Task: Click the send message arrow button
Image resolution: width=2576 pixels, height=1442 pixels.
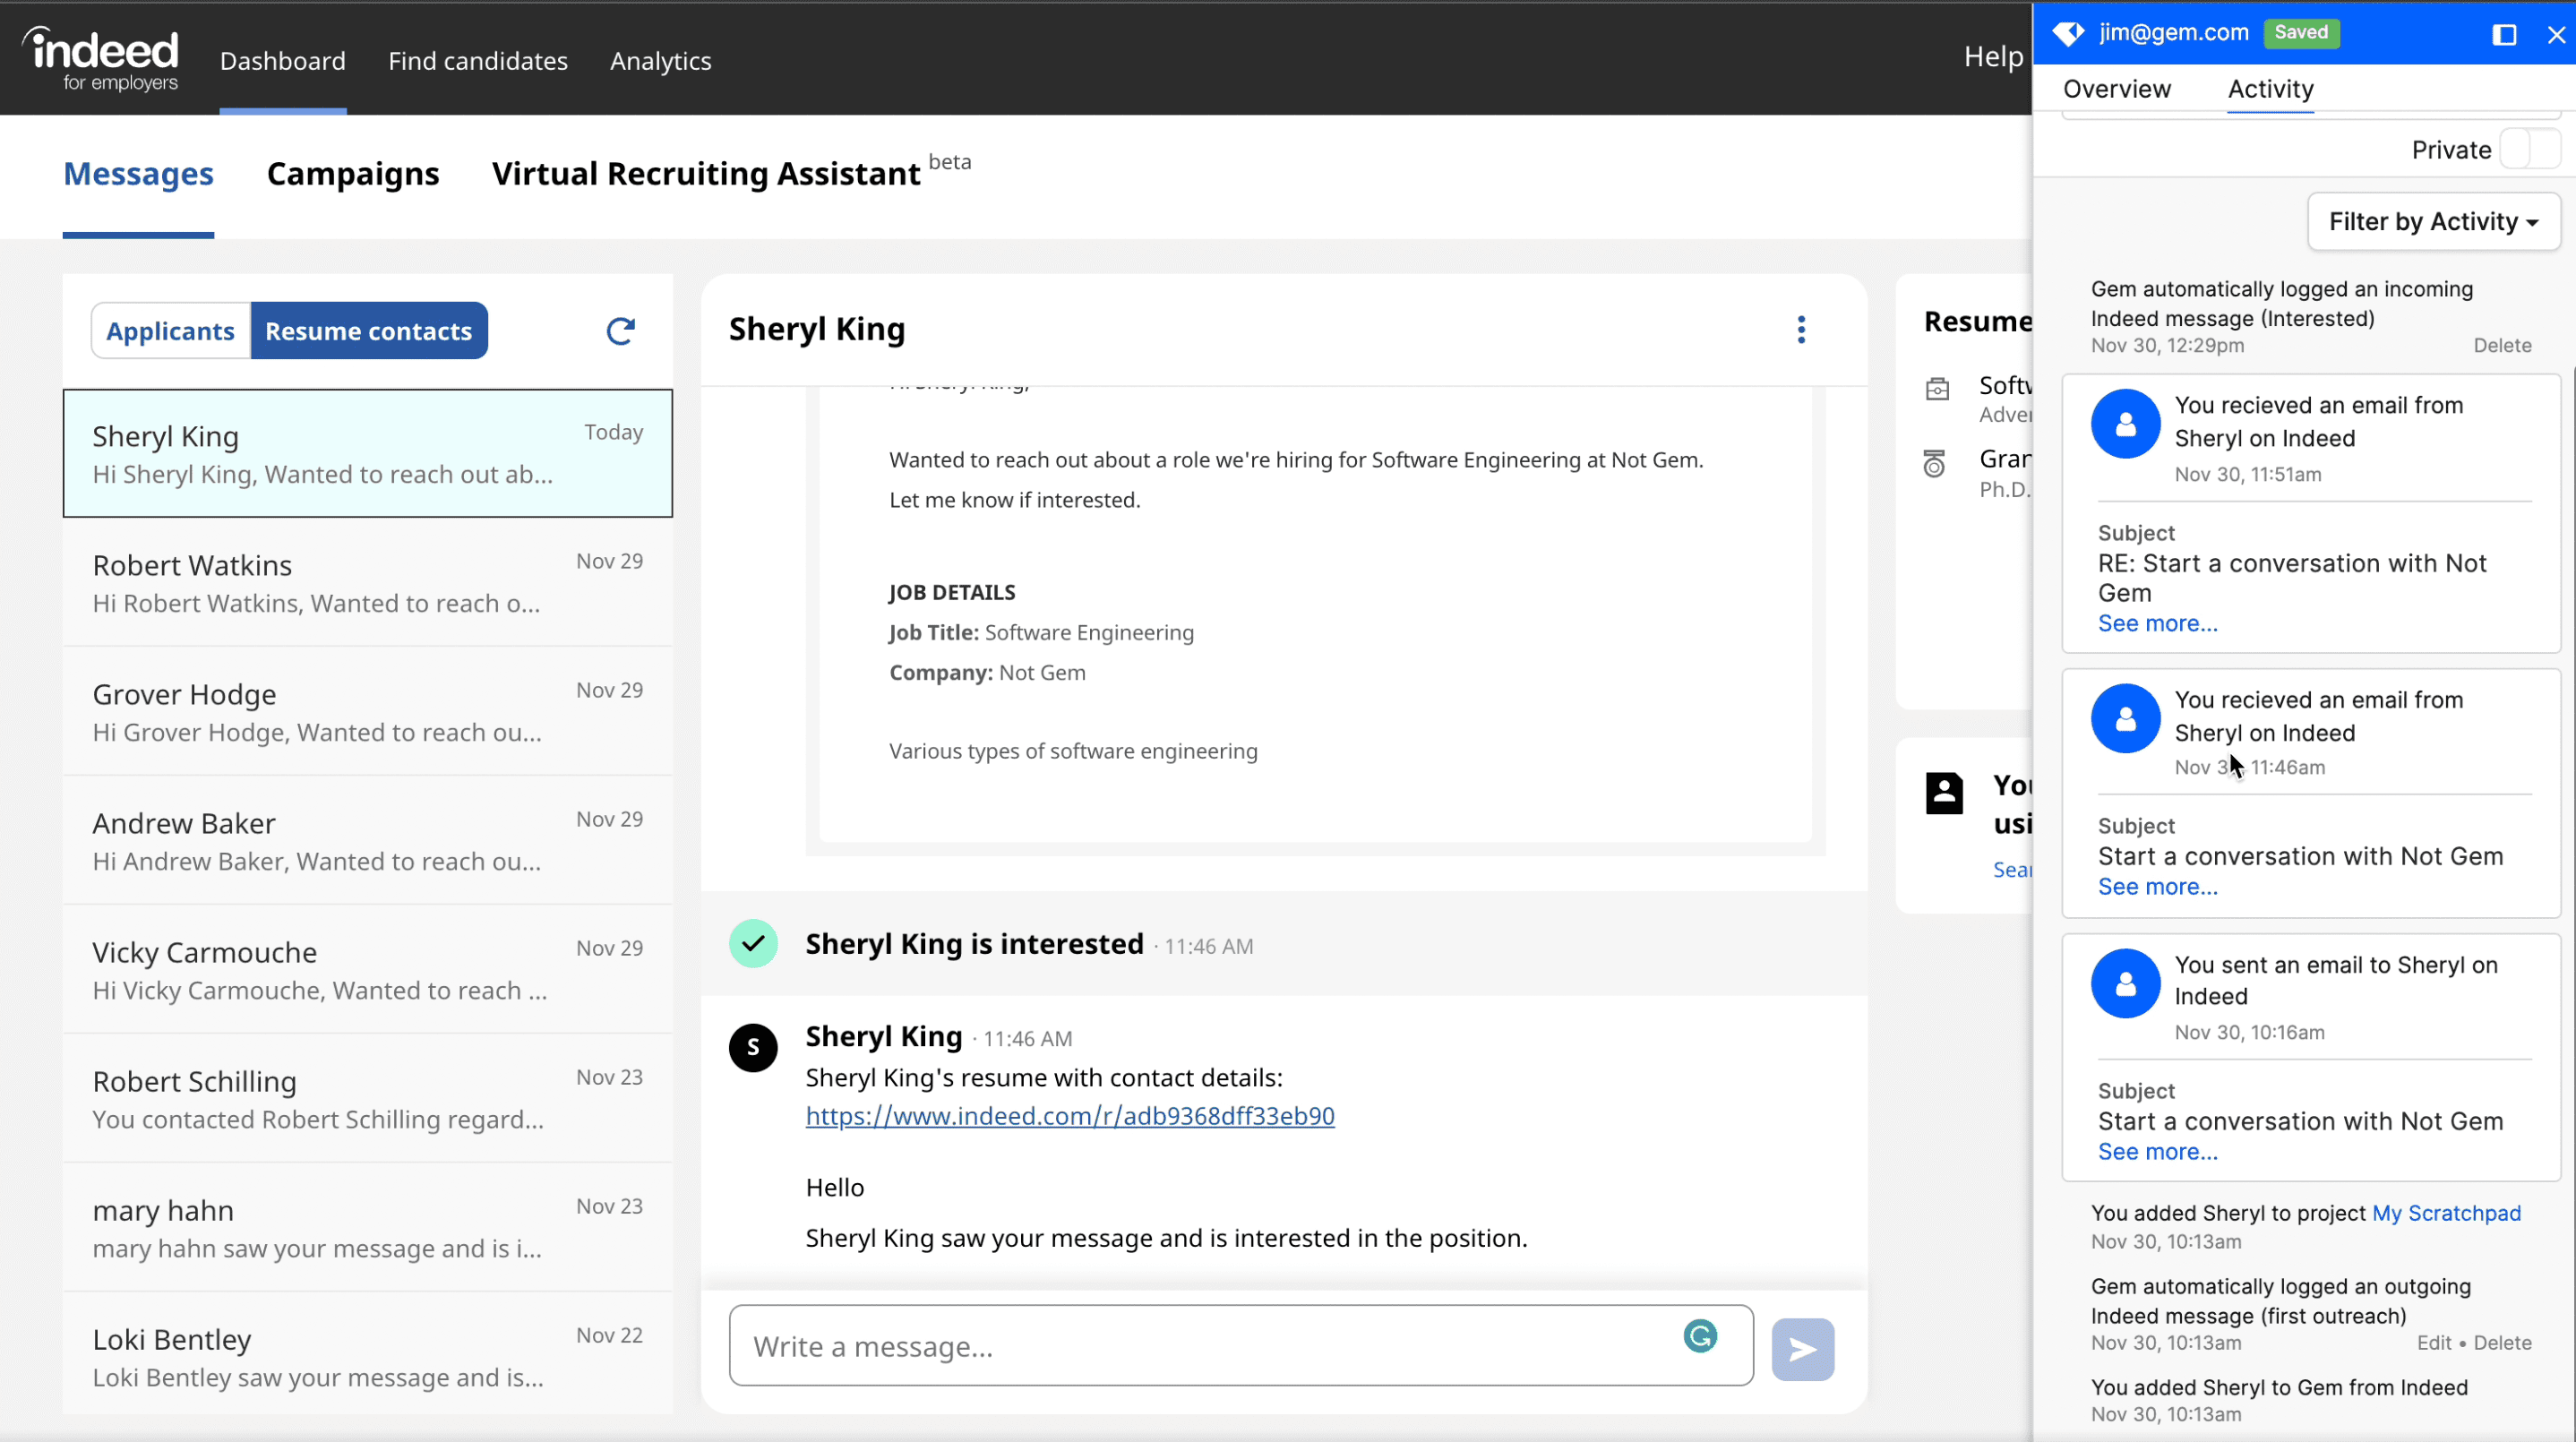Action: pos(1802,1349)
